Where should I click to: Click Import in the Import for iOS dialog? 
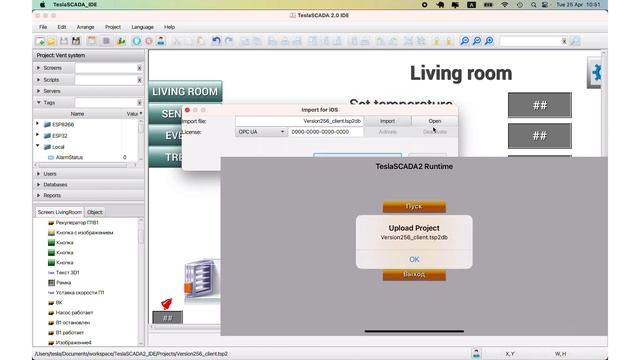pyautogui.click(x=387, y=121)
